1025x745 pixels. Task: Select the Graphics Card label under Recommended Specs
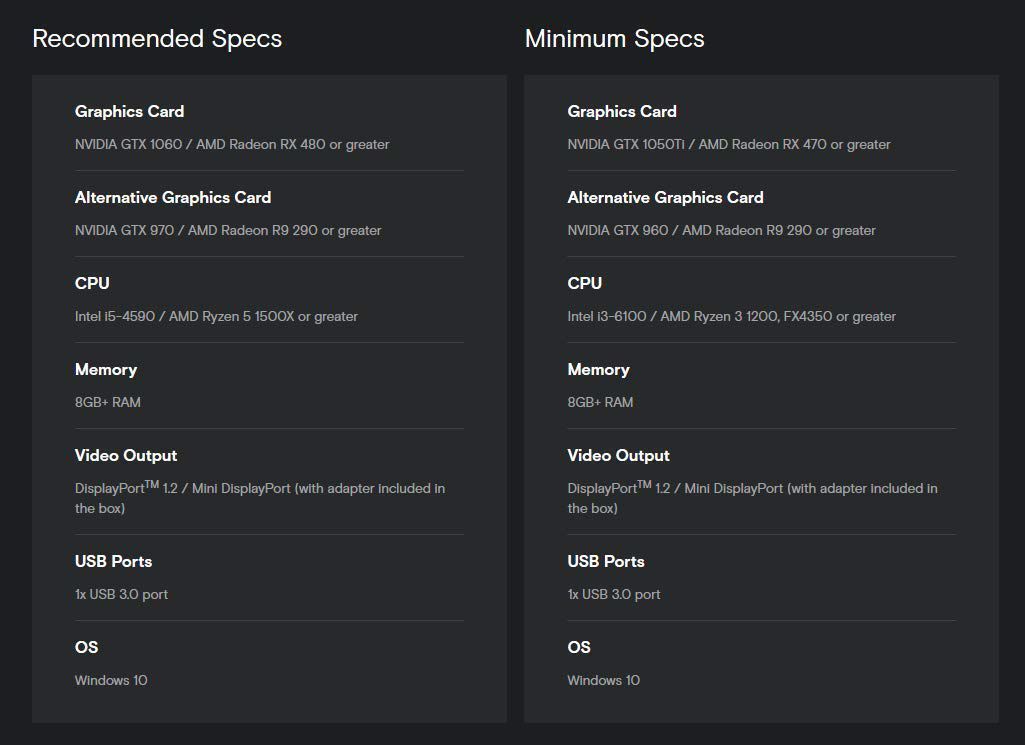pos(129,111)
